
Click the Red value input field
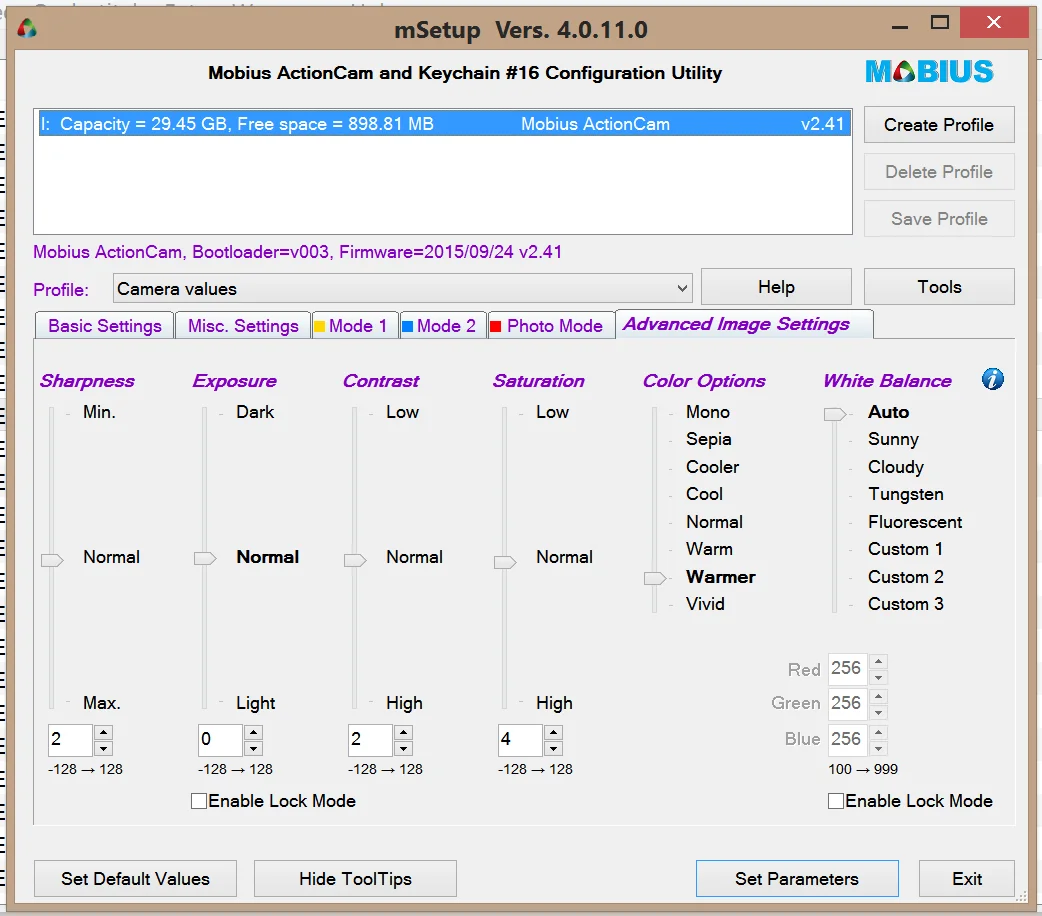point(848,669)
